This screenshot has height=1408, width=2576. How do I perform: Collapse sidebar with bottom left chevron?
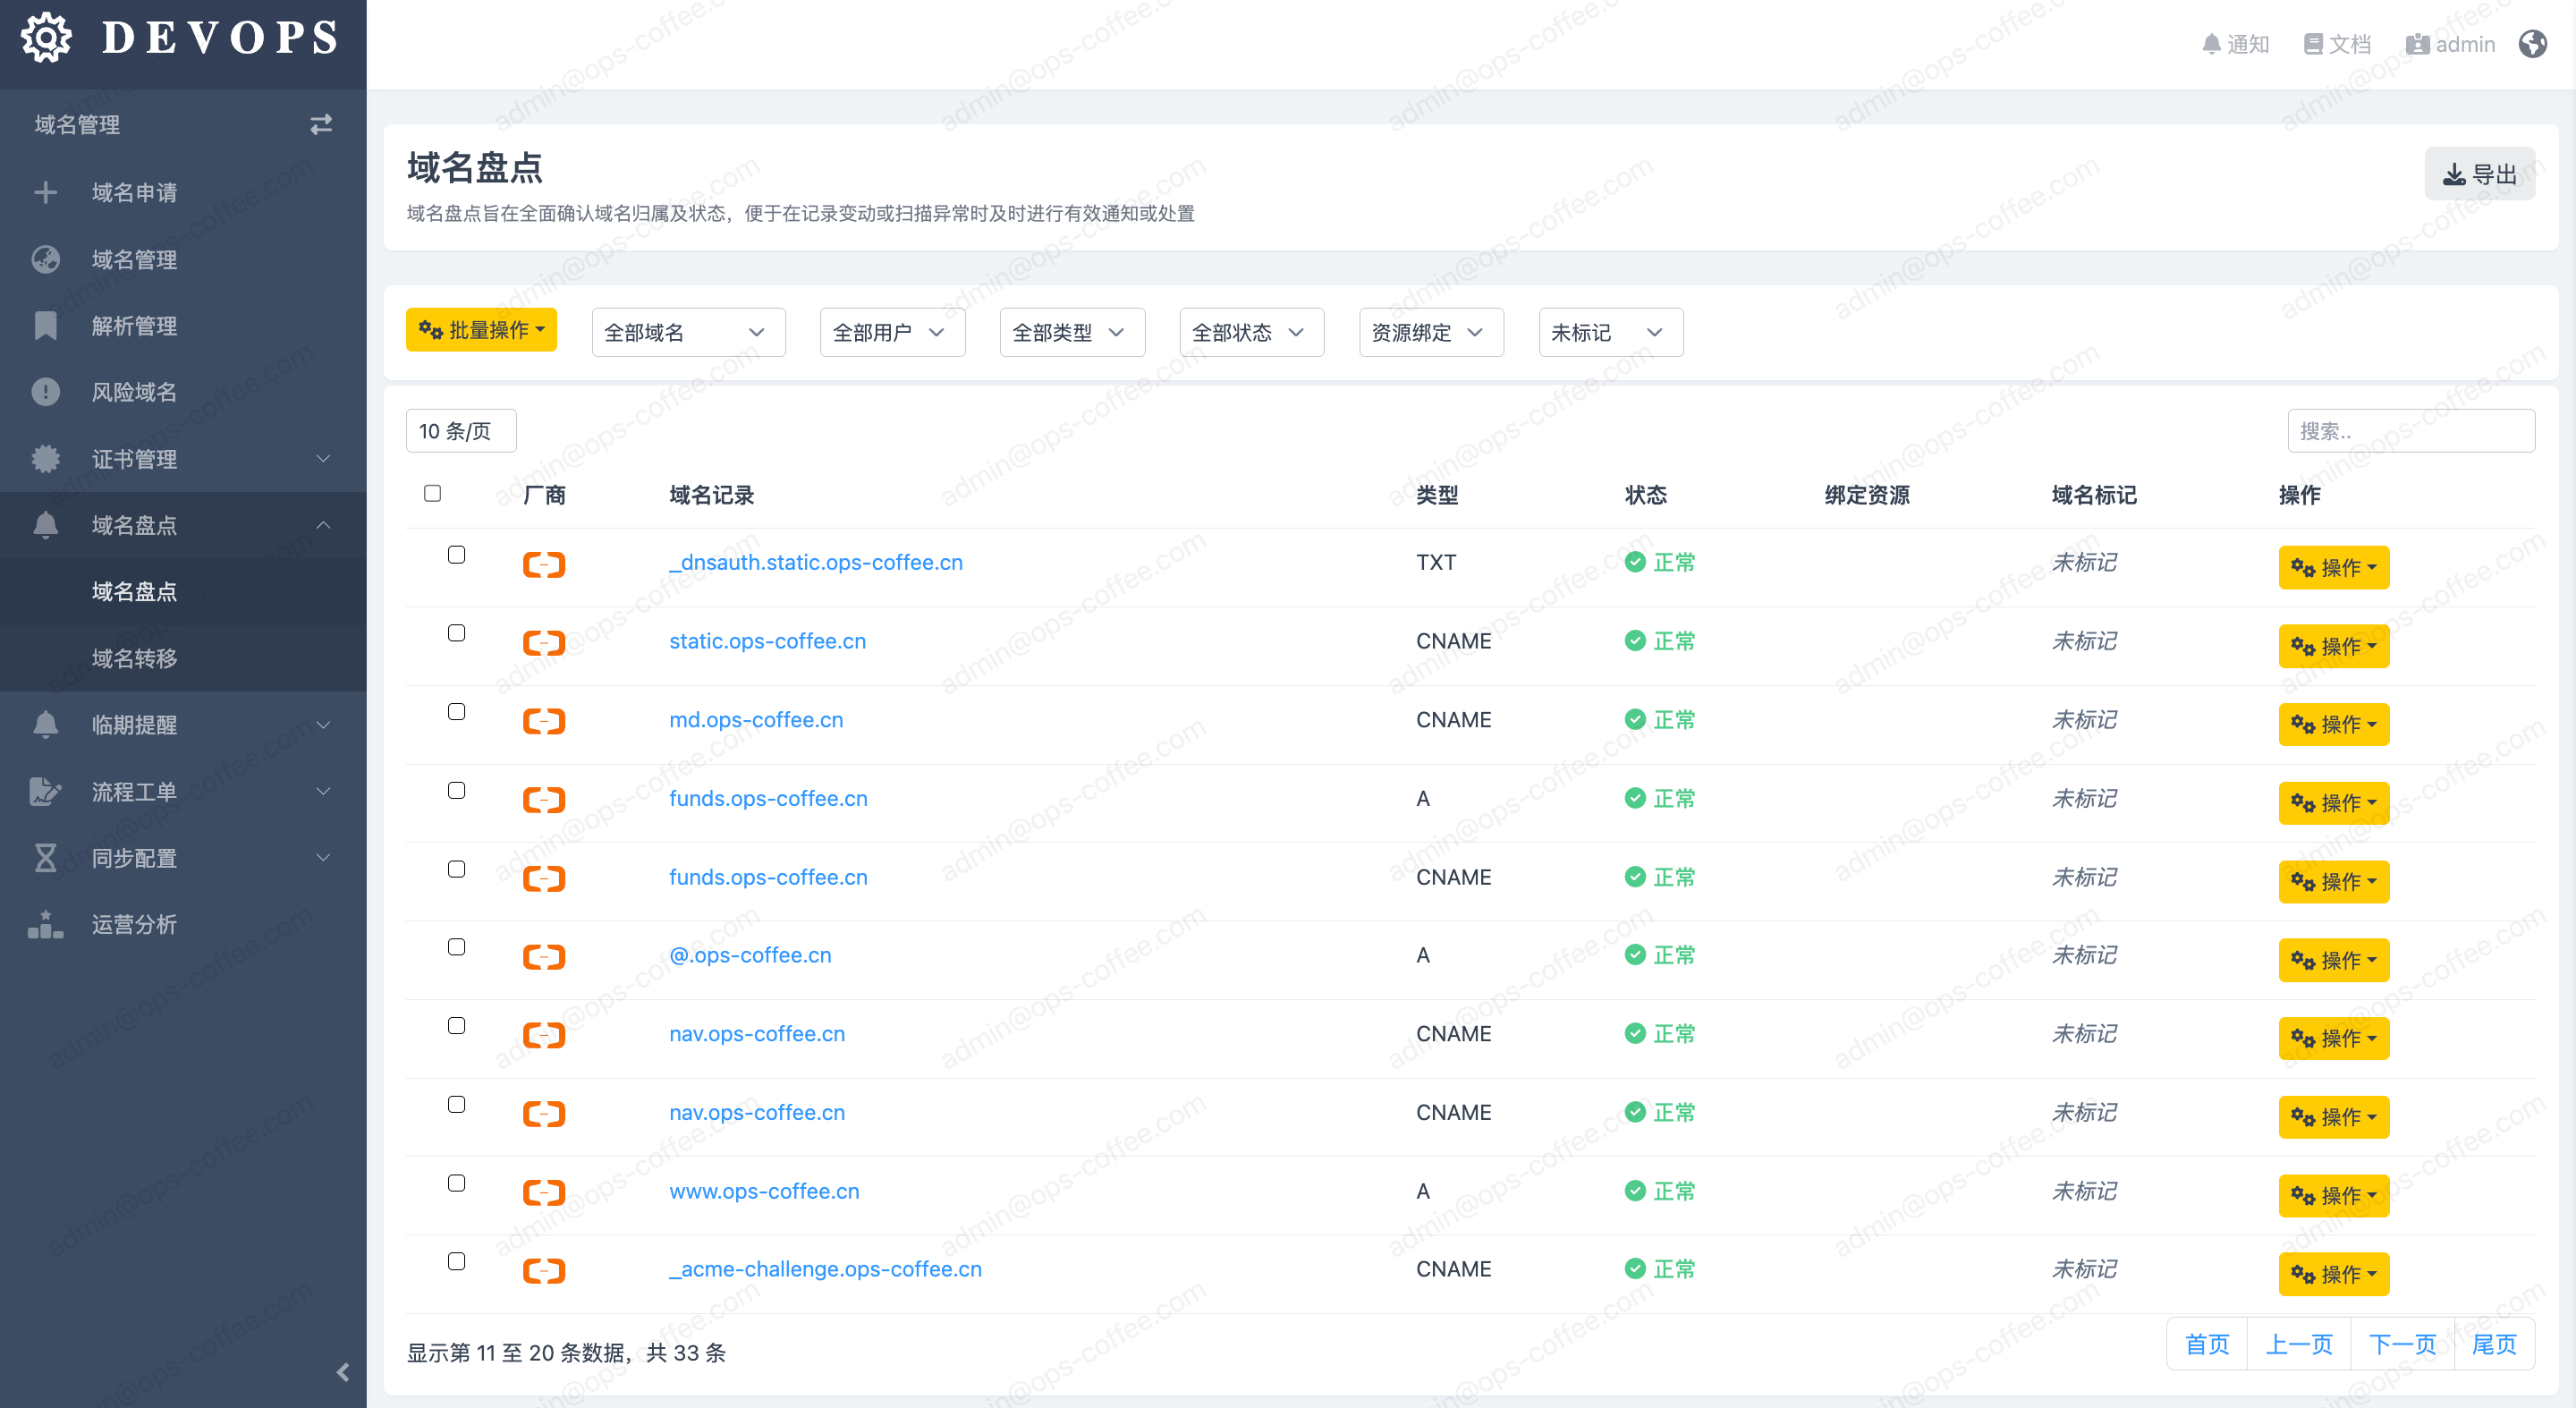point(342,1372)
